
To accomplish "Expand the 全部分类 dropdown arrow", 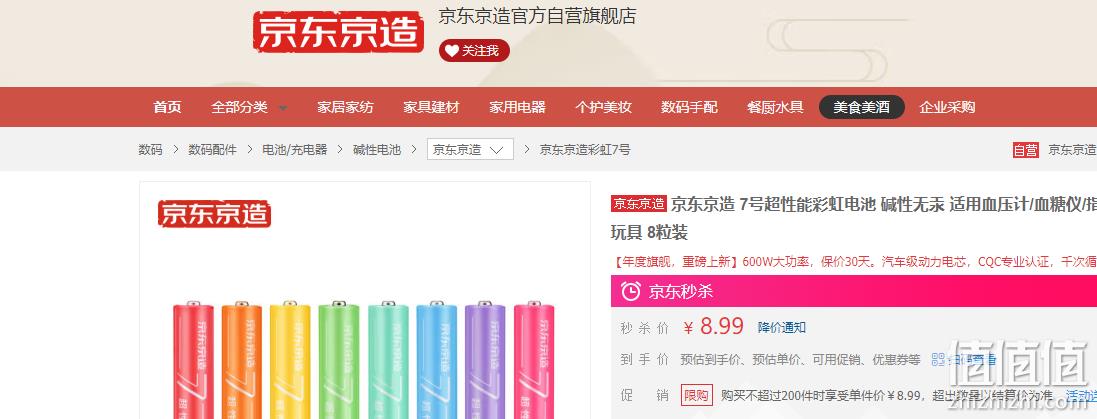I will click(283, 108).
